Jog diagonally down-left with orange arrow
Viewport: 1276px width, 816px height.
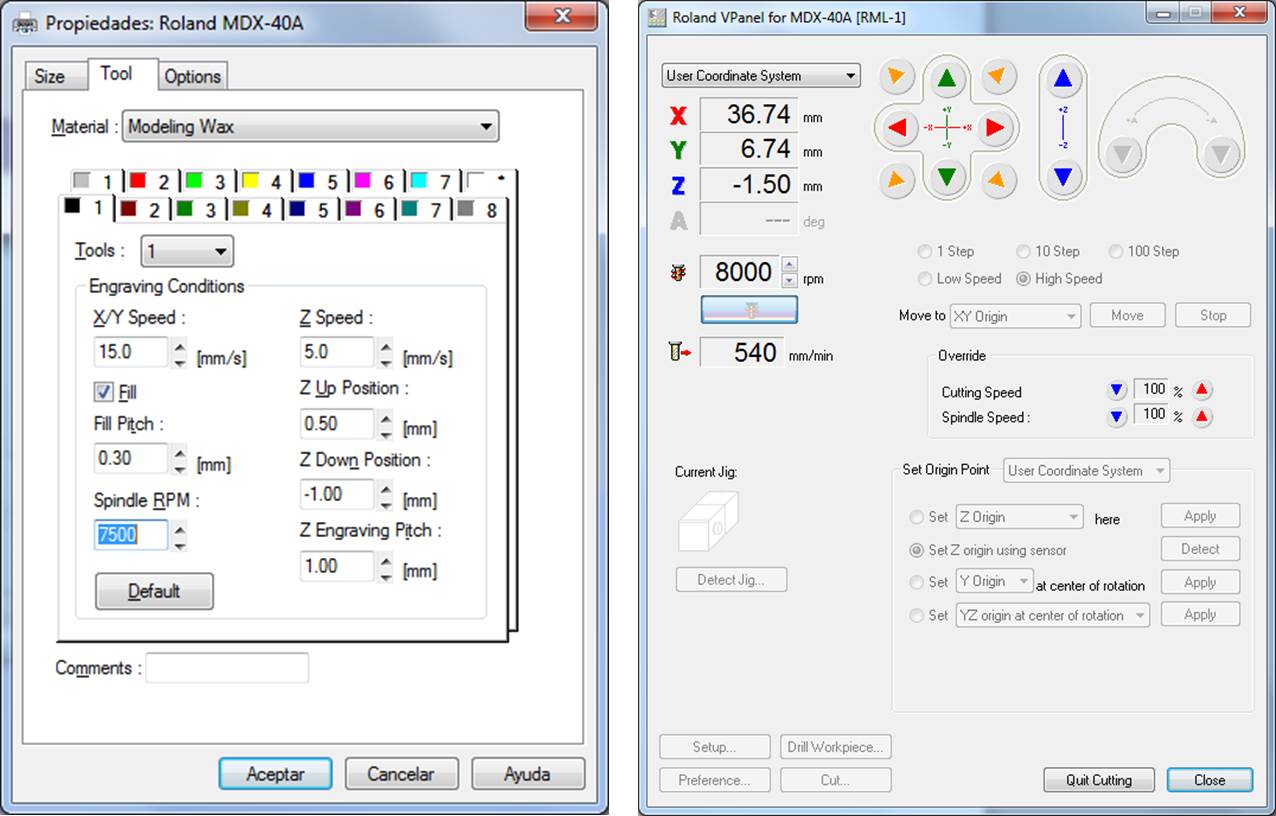898,179
